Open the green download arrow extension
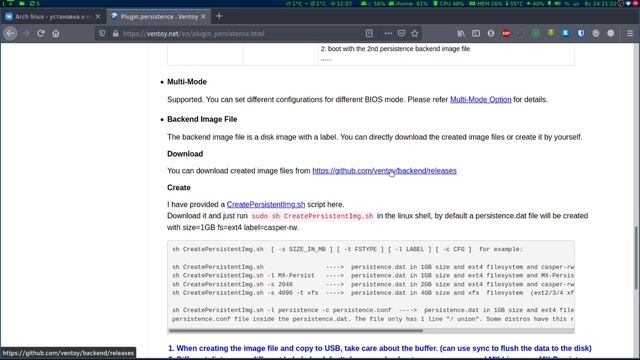Viewport: 640px width, 360px height. (551, 33)
